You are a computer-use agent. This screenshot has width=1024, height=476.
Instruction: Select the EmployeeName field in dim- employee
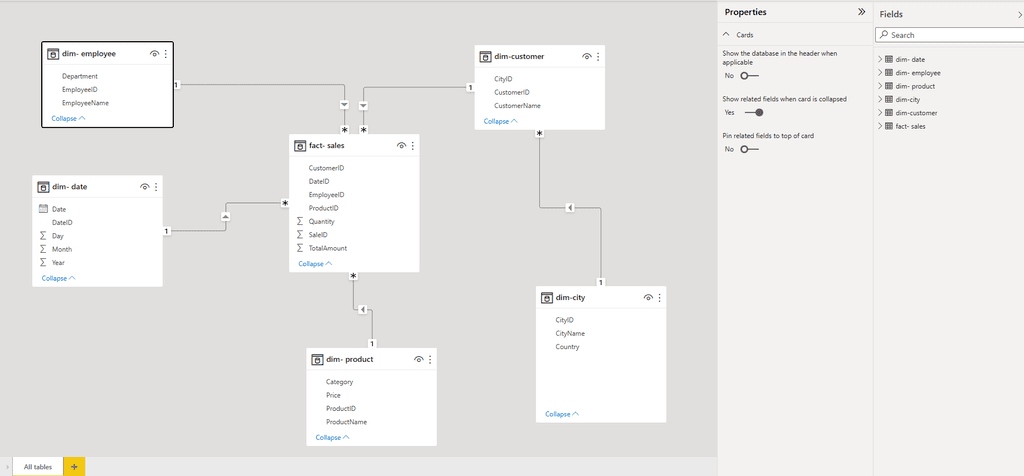[86, 103]
